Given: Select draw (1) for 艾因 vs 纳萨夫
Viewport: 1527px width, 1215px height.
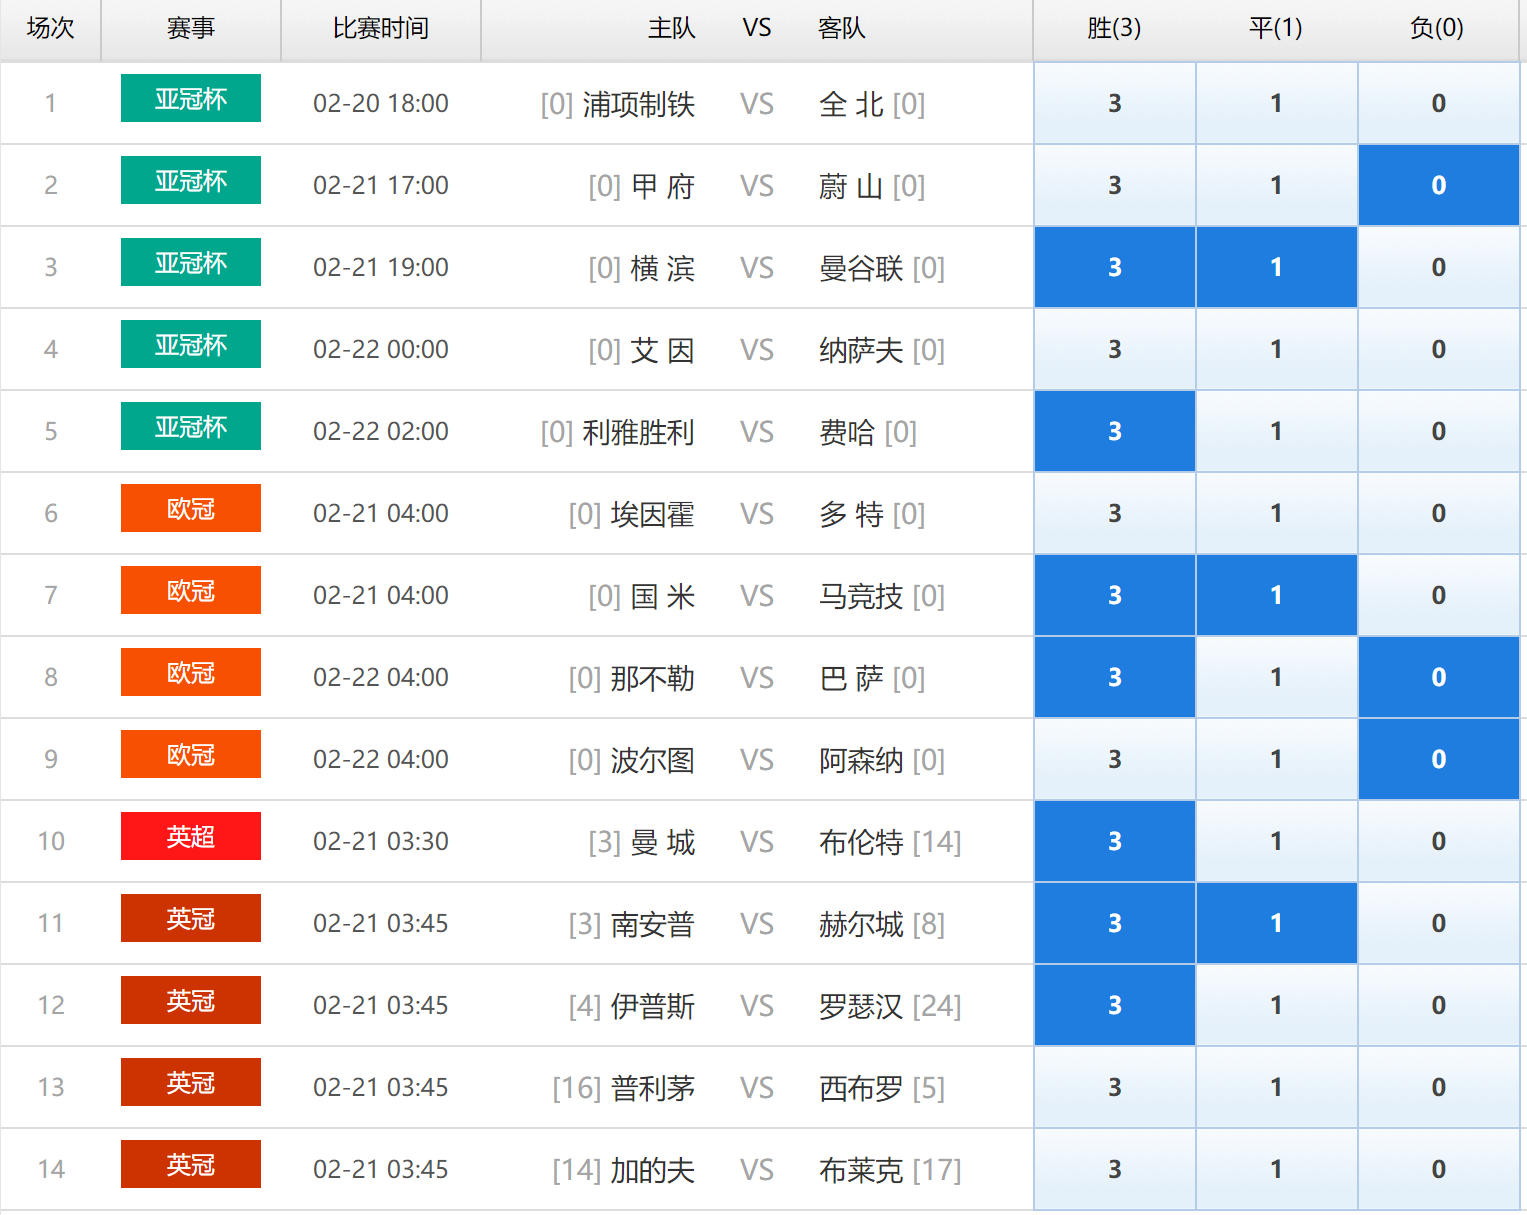Looking at the screenshot, I should pyautogui.click(x=1276, y=349).
